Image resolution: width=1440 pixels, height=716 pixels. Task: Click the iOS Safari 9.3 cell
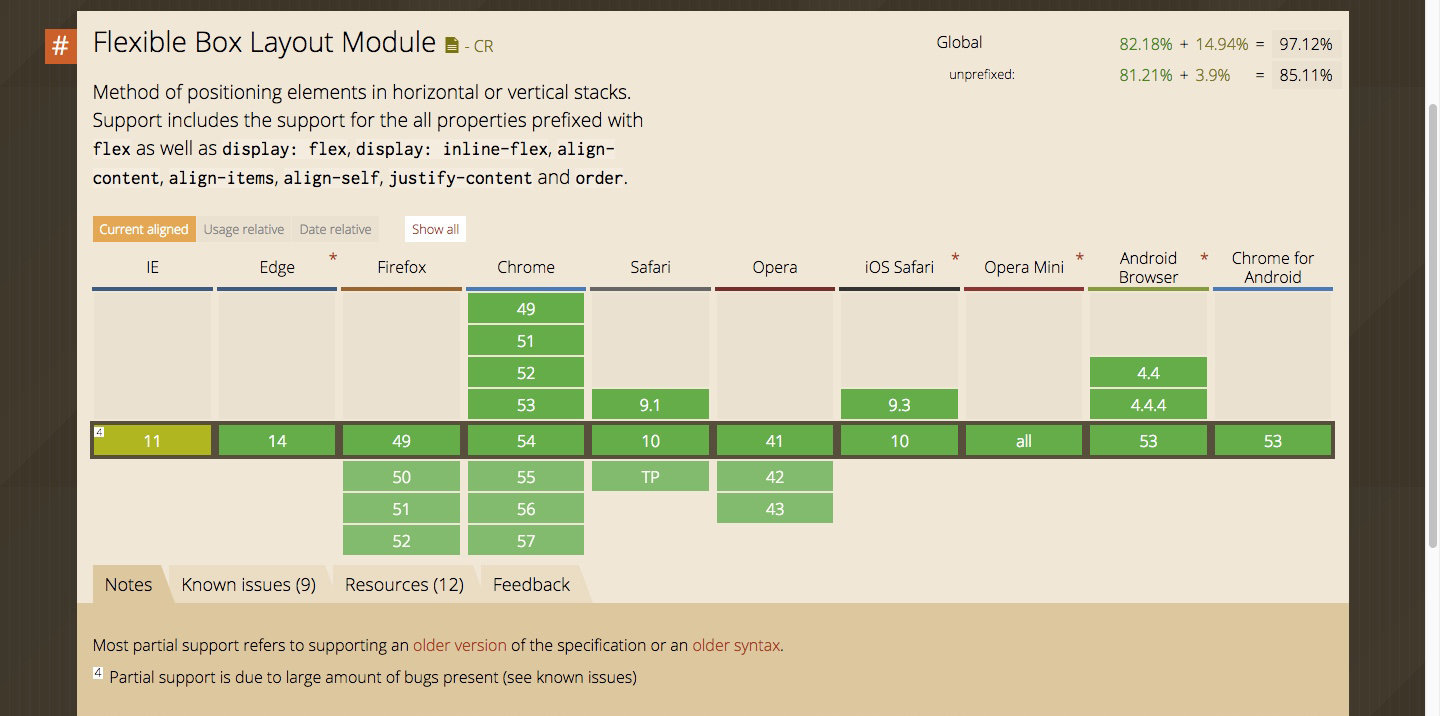click(x=899, y=405)
